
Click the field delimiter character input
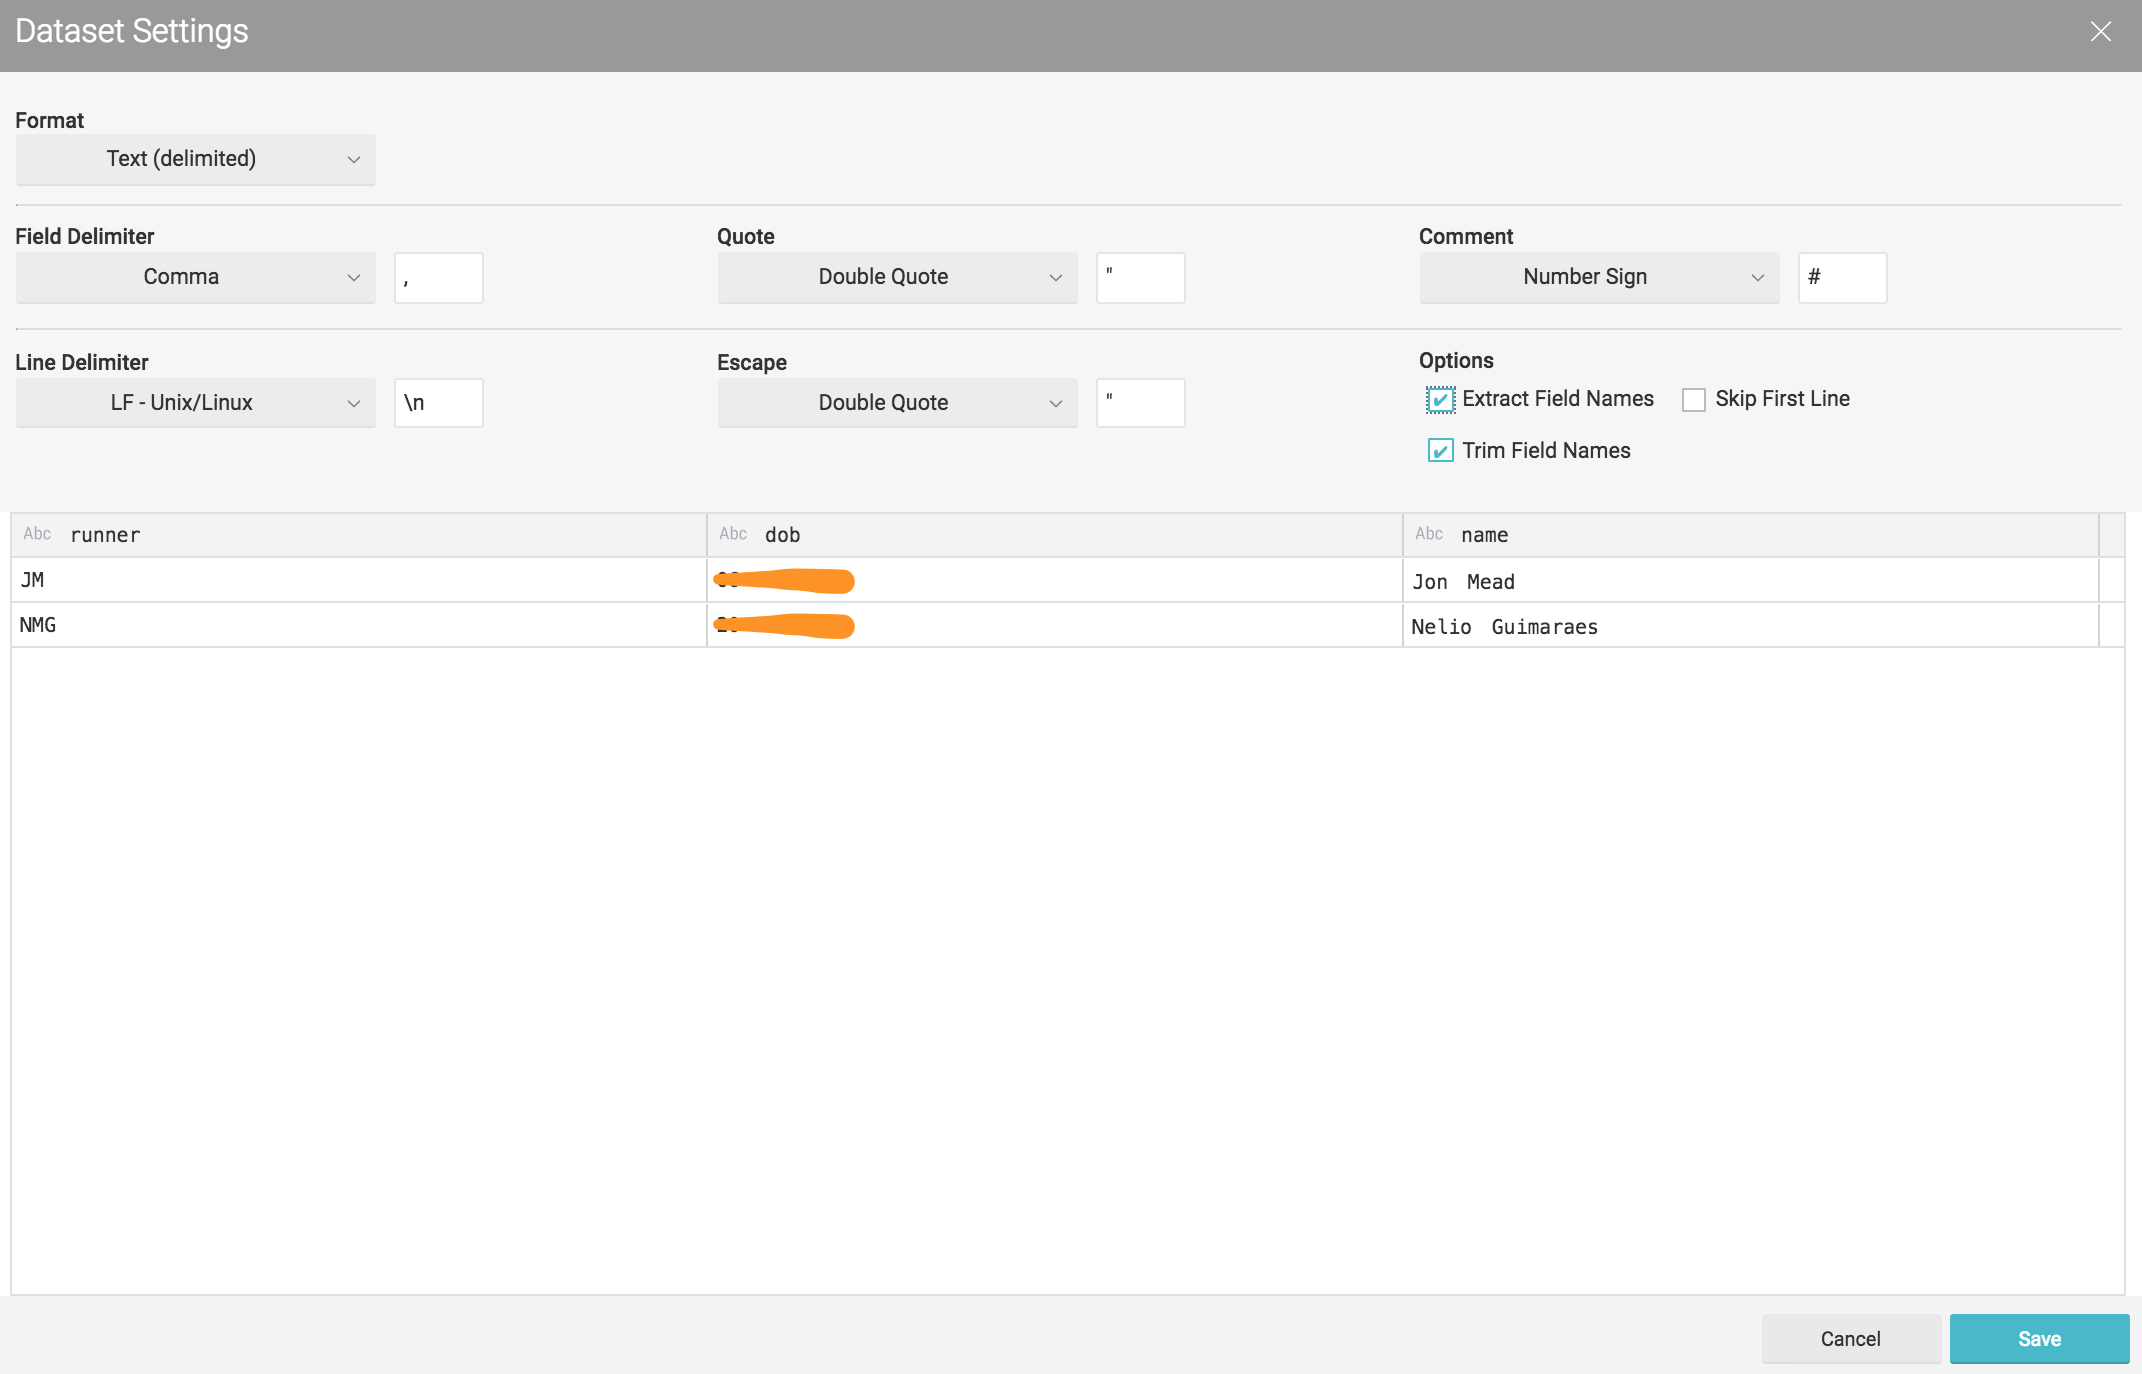click(438, 278)
